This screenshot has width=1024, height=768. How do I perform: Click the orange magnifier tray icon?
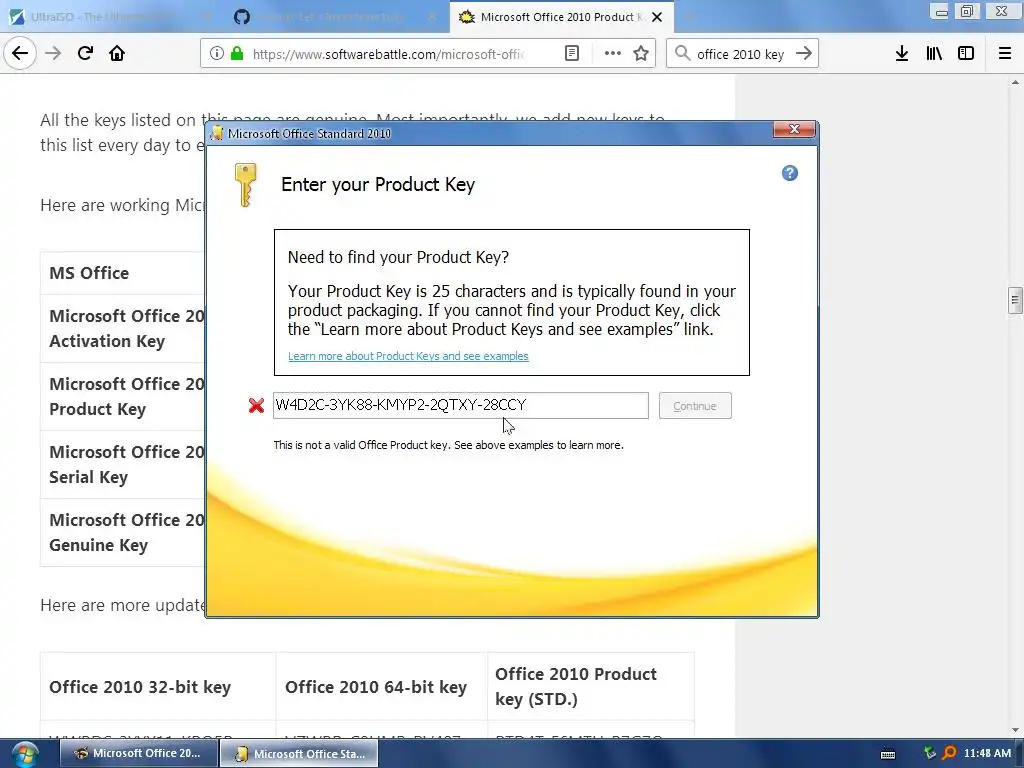pyautogui.click(x=950, y=753)
